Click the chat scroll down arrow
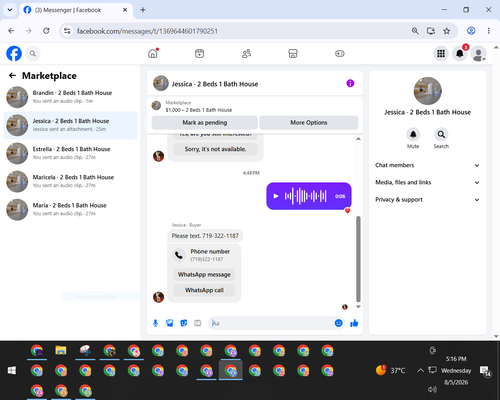 pyautogui.click(x=358, y=307)
